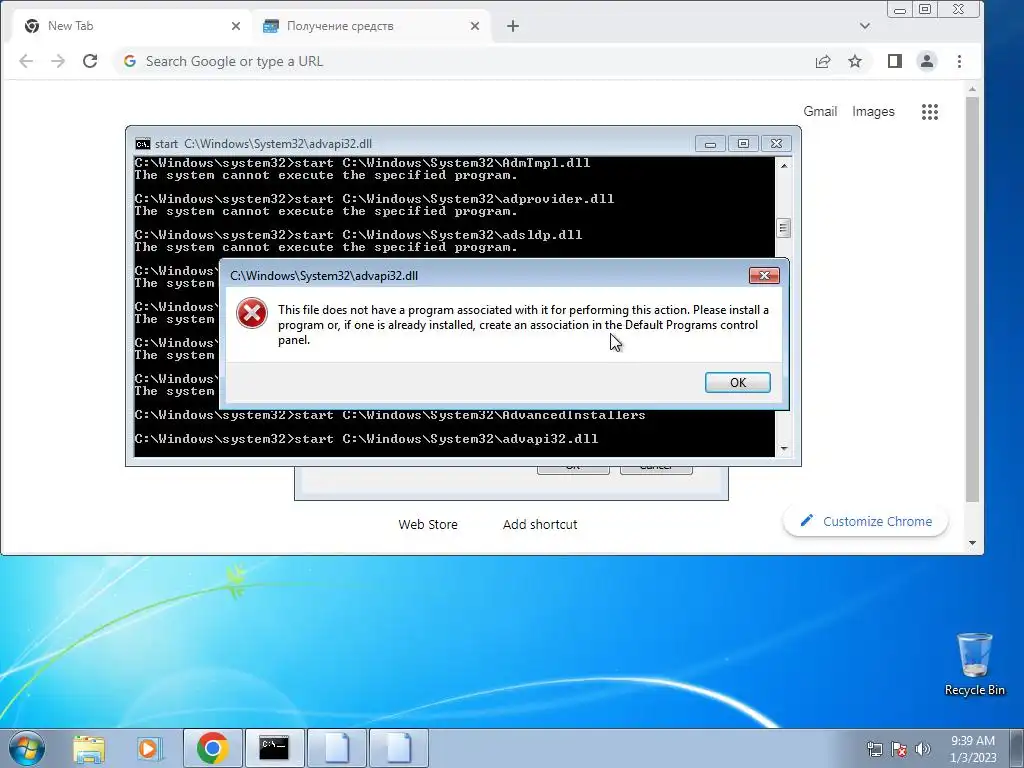The width and height of the screenshot is (1024, 768).
Task: Select second blank document taskbar item
Action: 399,748
